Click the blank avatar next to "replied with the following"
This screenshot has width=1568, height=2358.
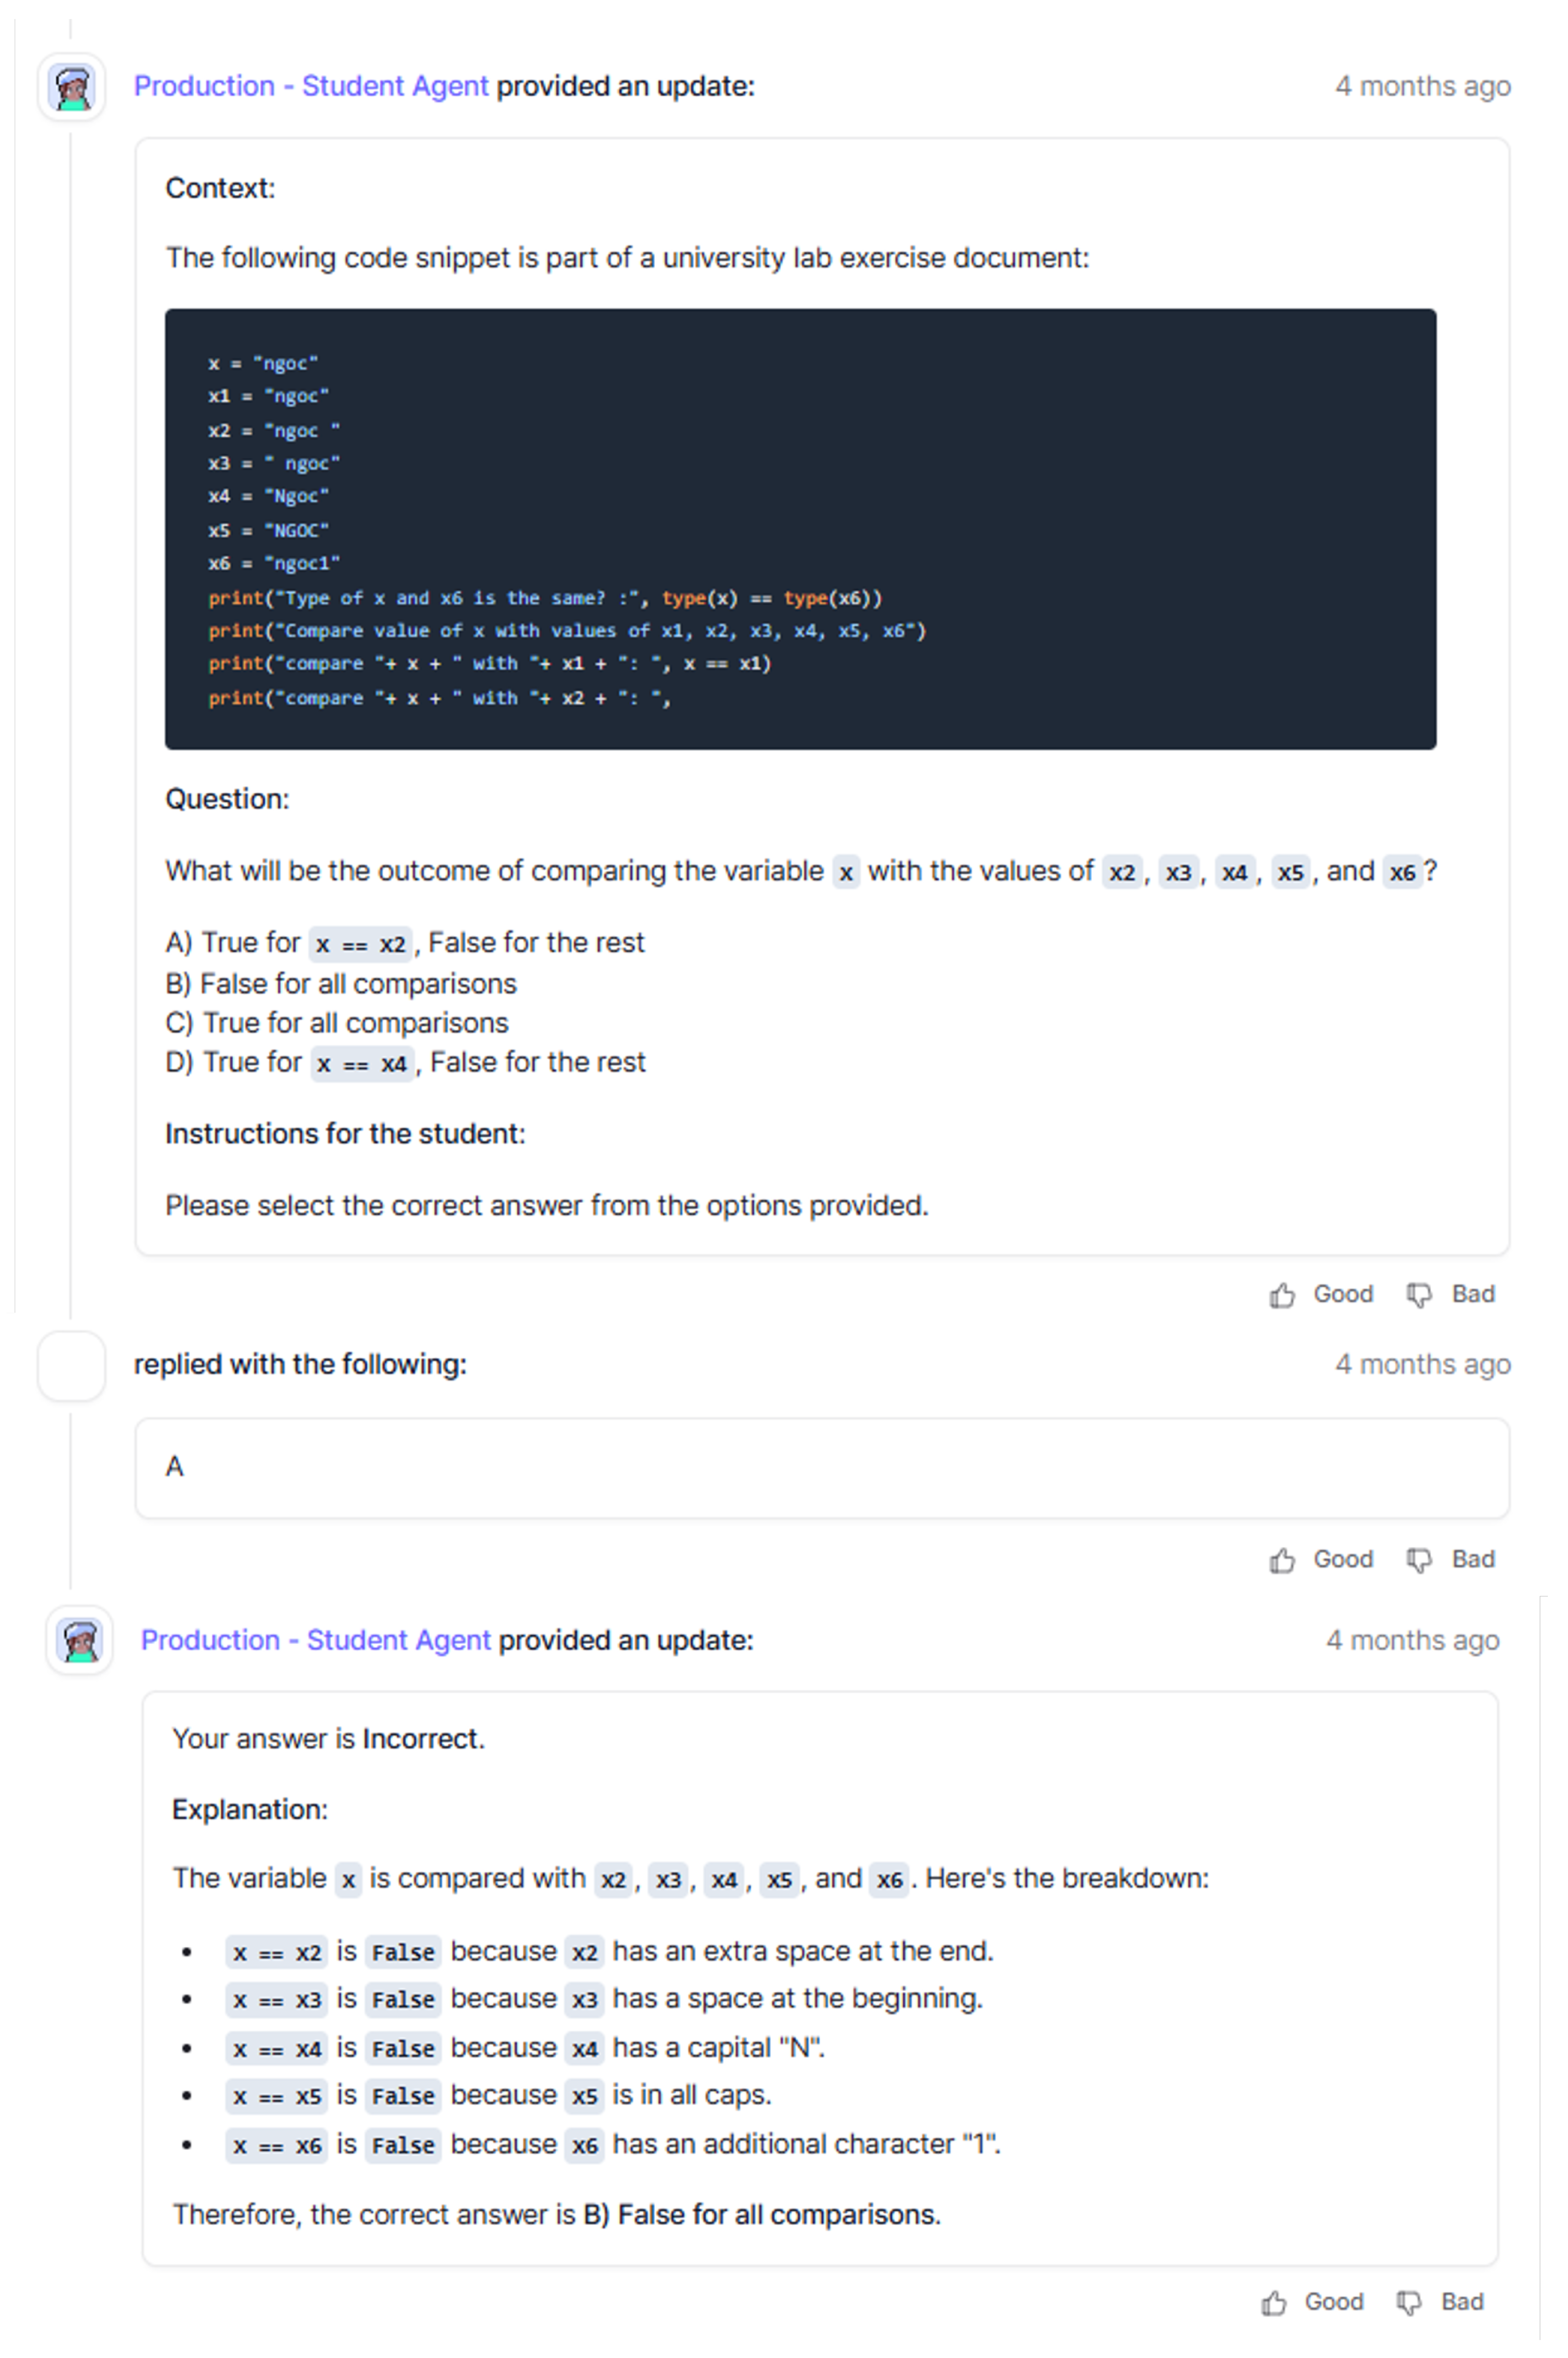point(72,1366)
